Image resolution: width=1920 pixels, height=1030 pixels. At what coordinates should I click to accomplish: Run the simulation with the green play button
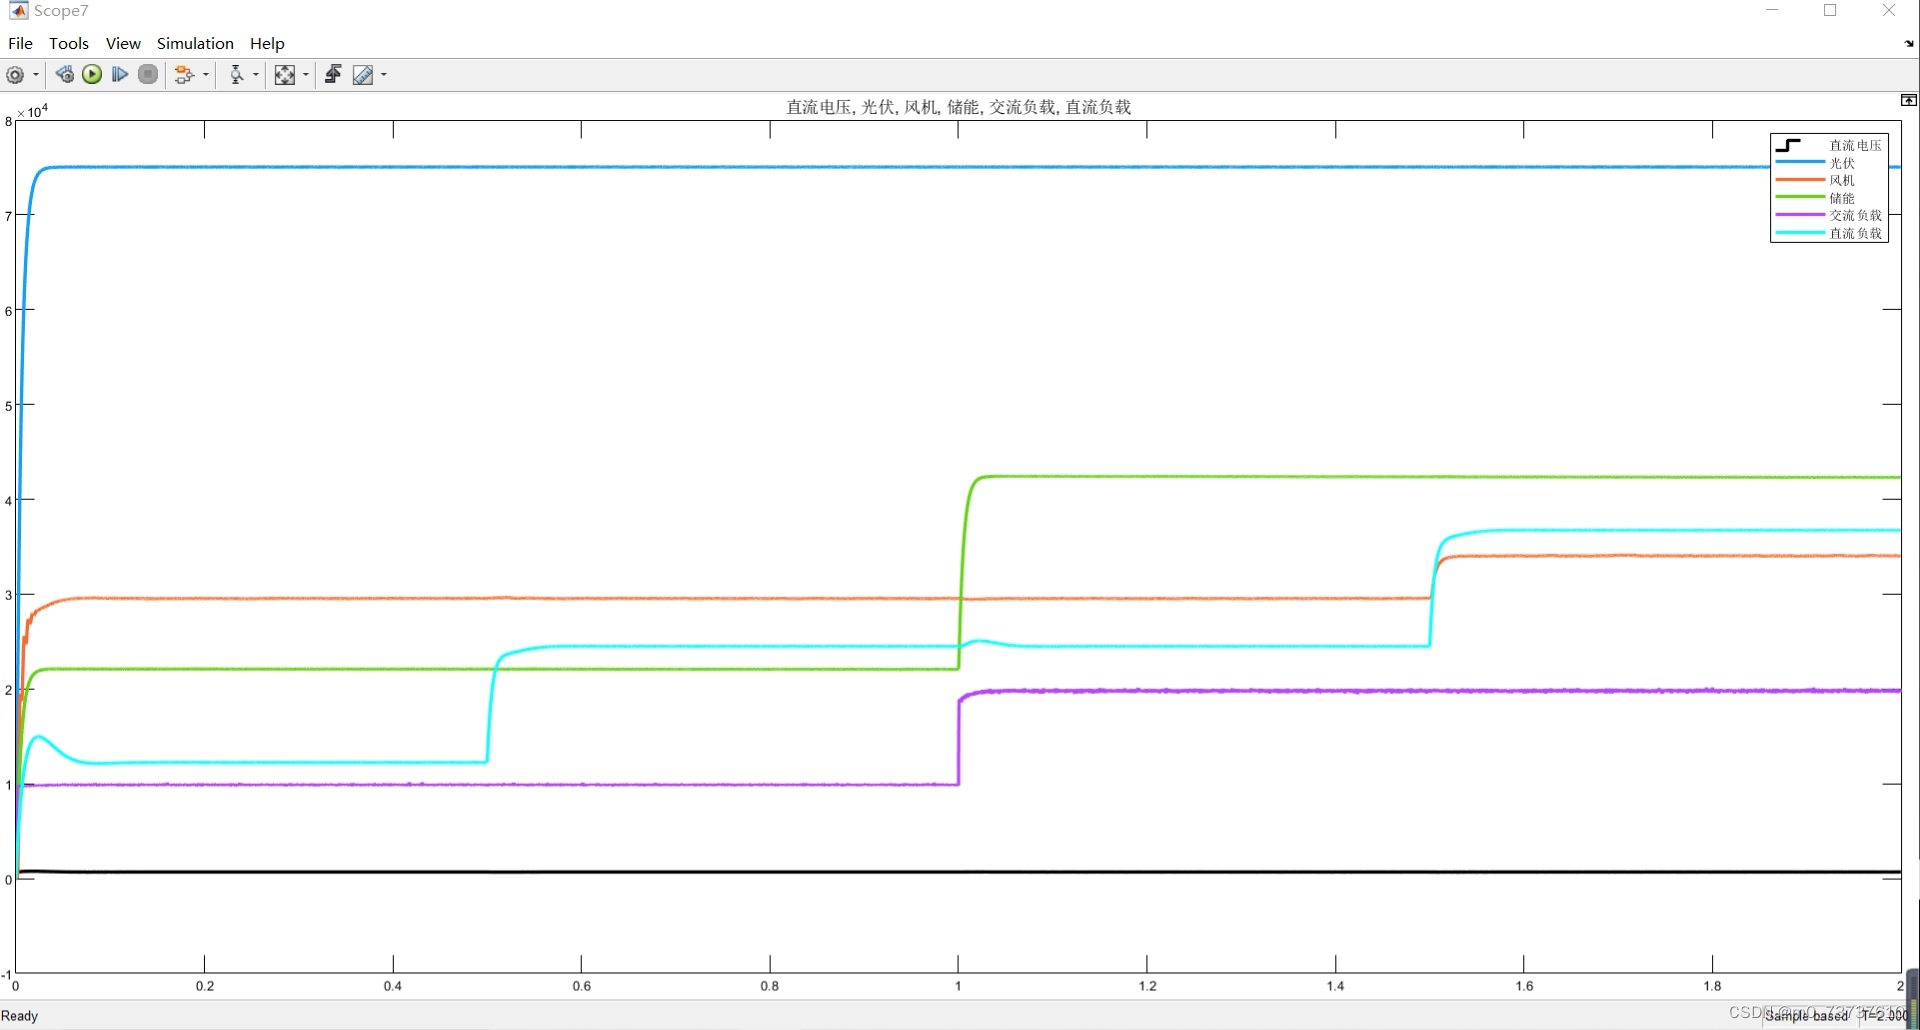pyautogui.click(x=92, y=75)
